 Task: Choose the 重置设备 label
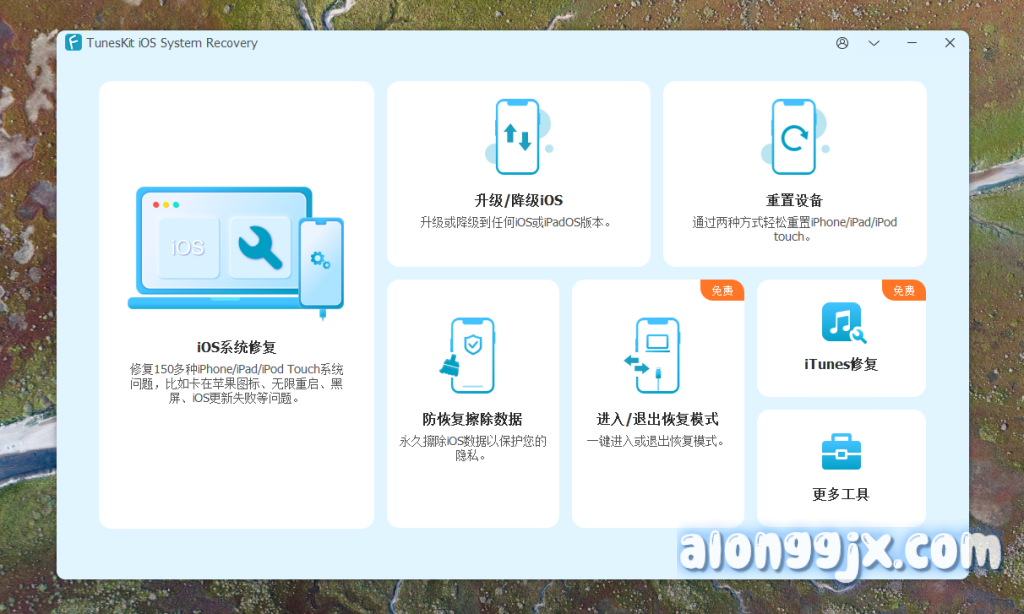(x=794, y=200)
